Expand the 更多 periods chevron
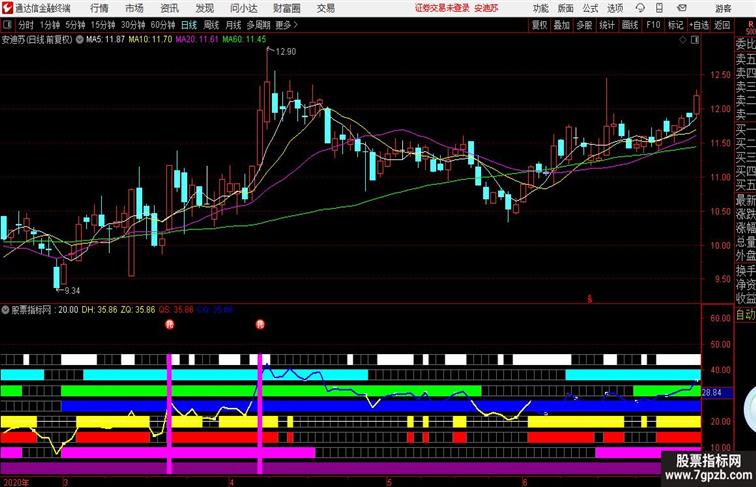Viewport: 756px width, 487px height. [x=296, y=25]
